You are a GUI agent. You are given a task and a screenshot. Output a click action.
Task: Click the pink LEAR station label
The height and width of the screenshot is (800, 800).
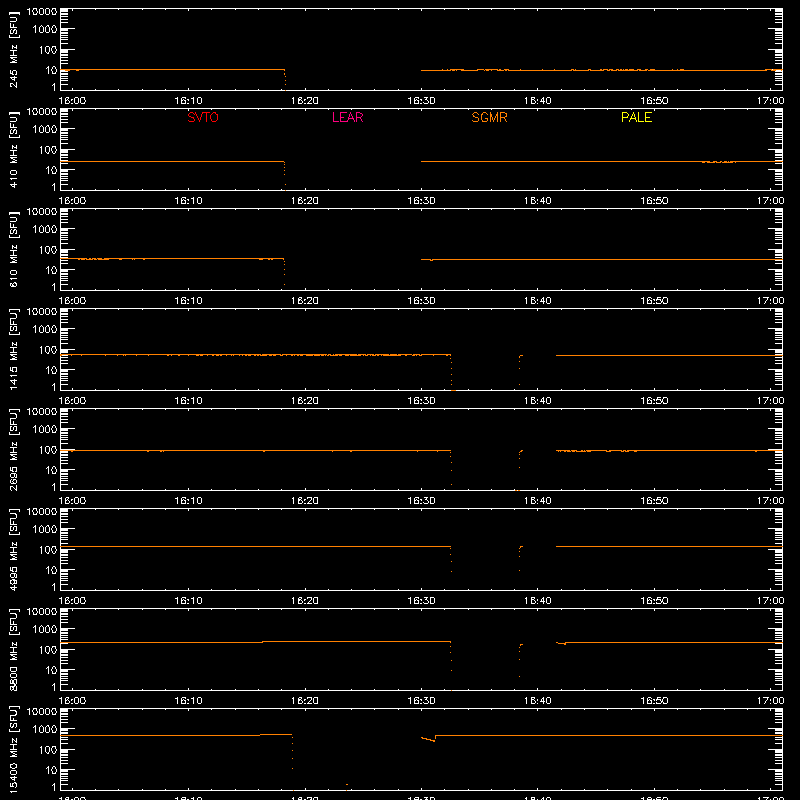(347, 117)
